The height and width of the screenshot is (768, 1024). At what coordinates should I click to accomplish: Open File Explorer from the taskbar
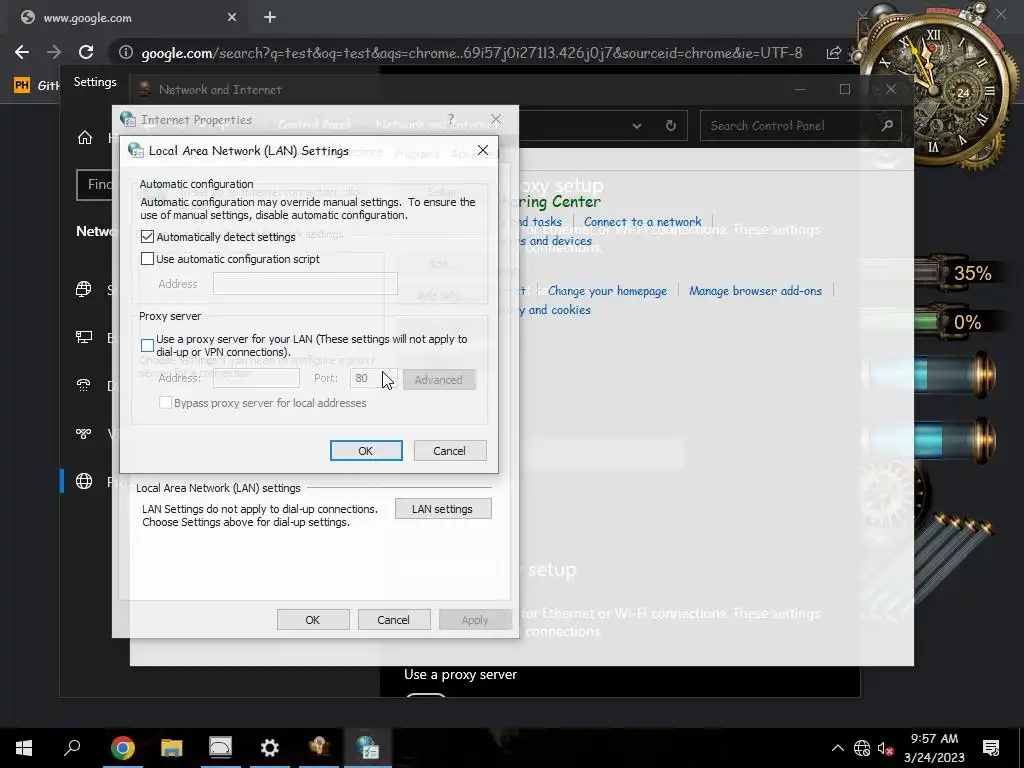[x=172, y=748]
